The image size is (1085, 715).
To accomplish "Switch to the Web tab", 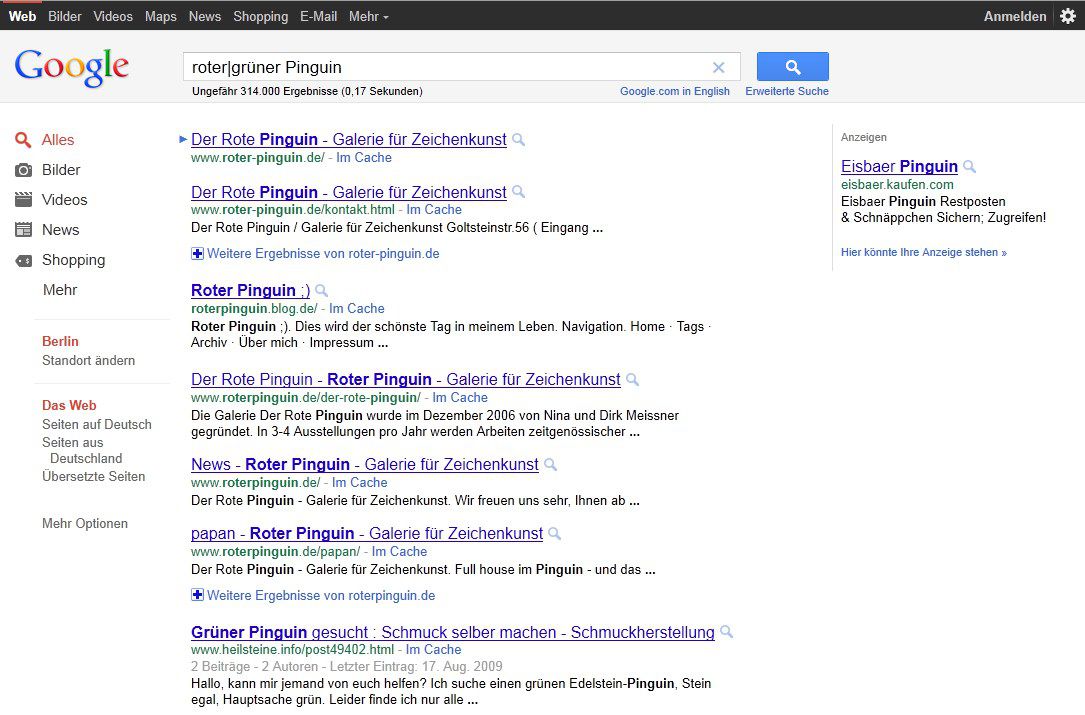I will click(22, 16).
